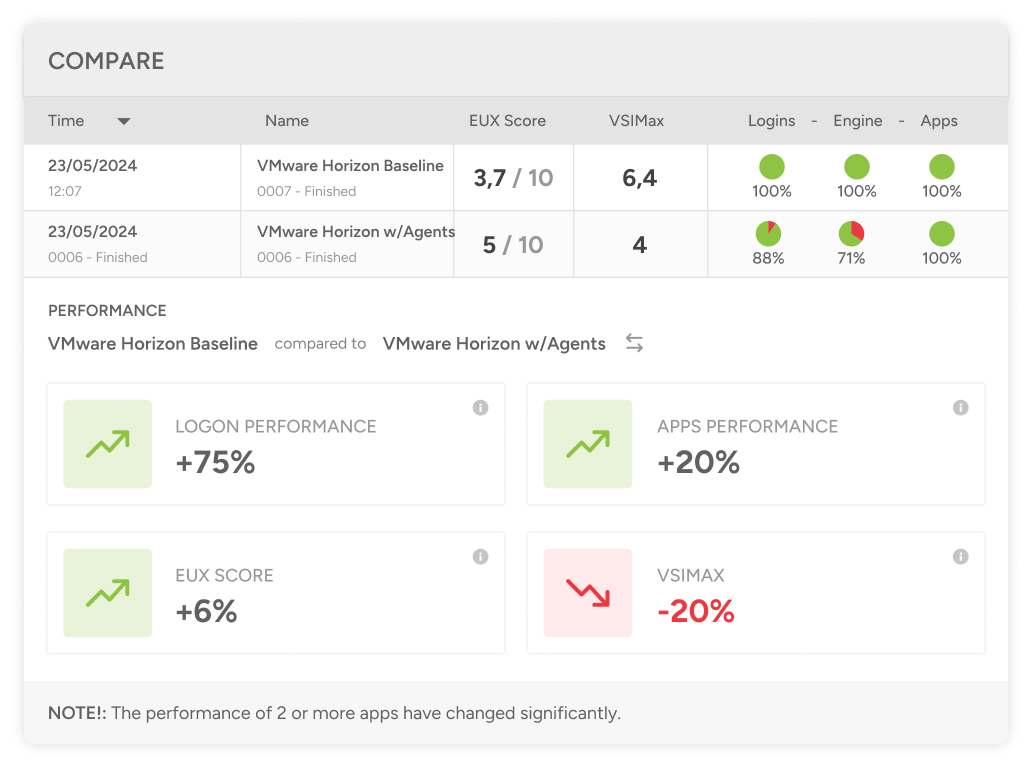
Task: Click the +75% logon performance value
Action: pyautogui.click(x=216, y=462)
